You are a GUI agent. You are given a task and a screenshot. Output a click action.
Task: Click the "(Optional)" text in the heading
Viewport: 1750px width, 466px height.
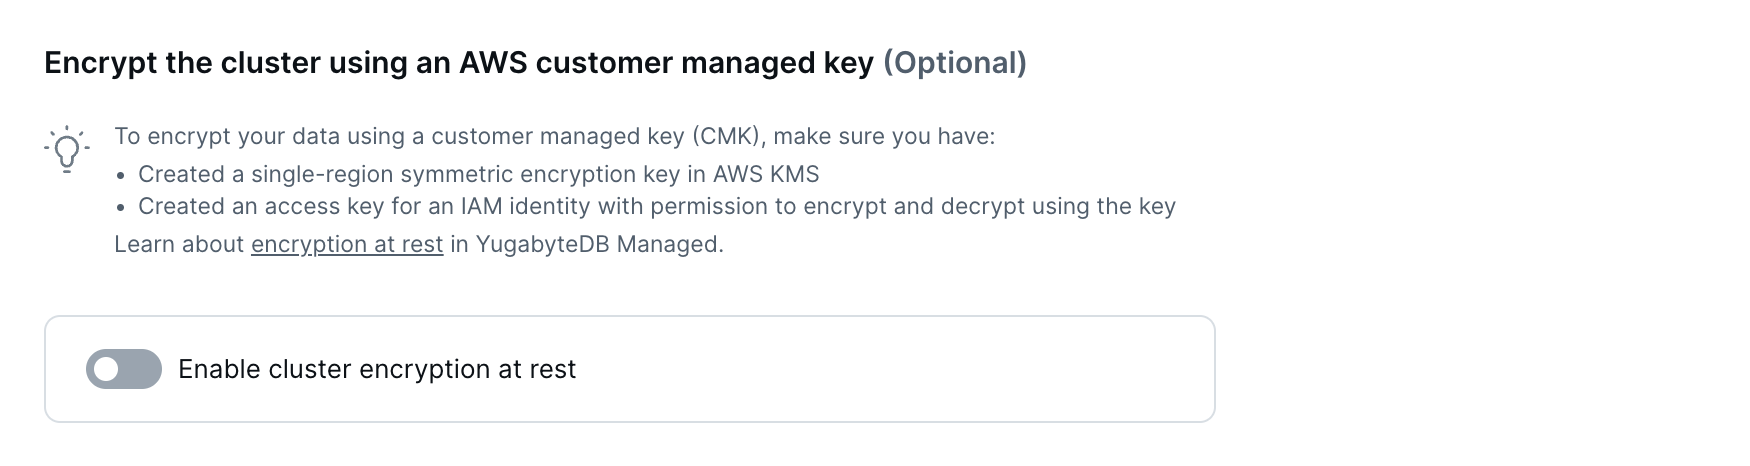tap(954, 63)
